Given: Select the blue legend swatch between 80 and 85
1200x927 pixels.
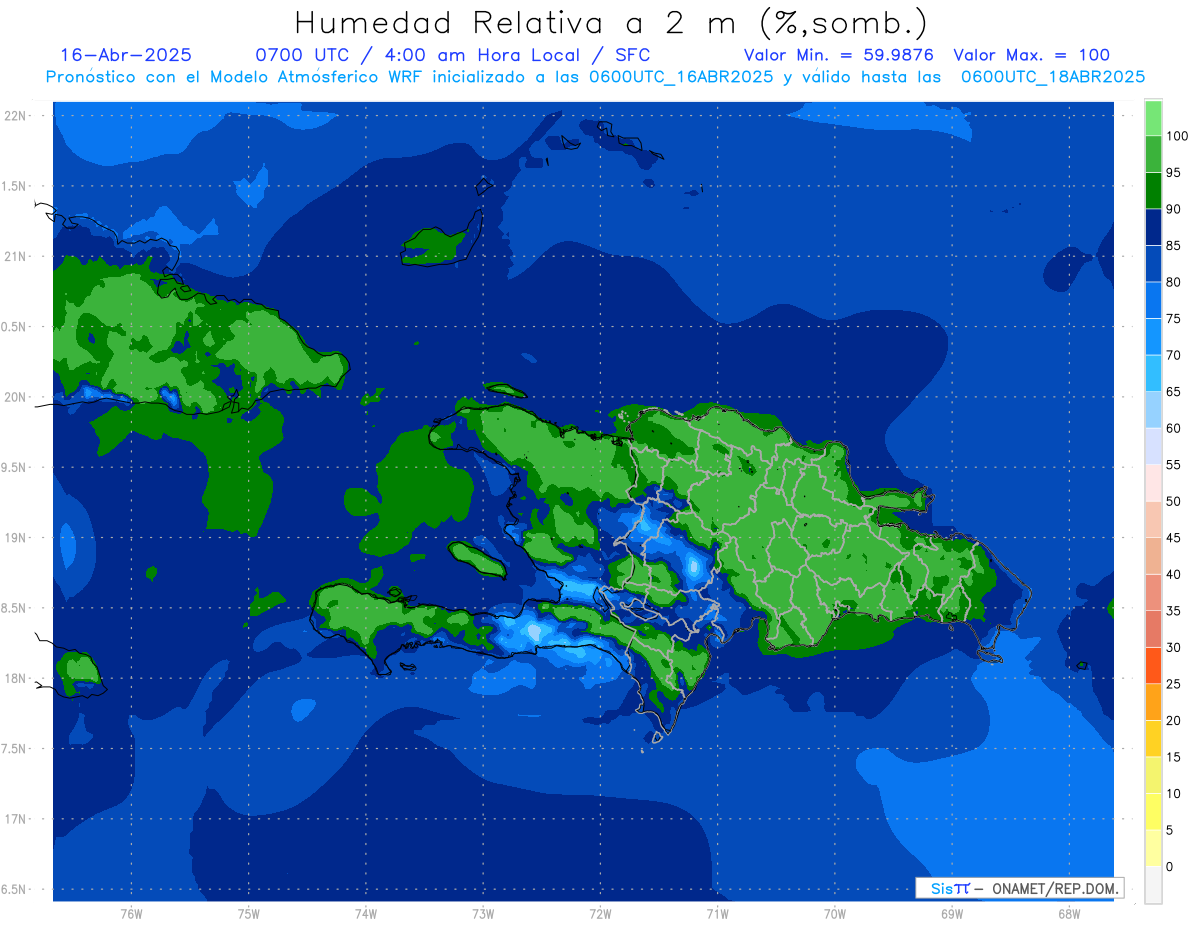Looking at the screenshot, I should 1153,264.
